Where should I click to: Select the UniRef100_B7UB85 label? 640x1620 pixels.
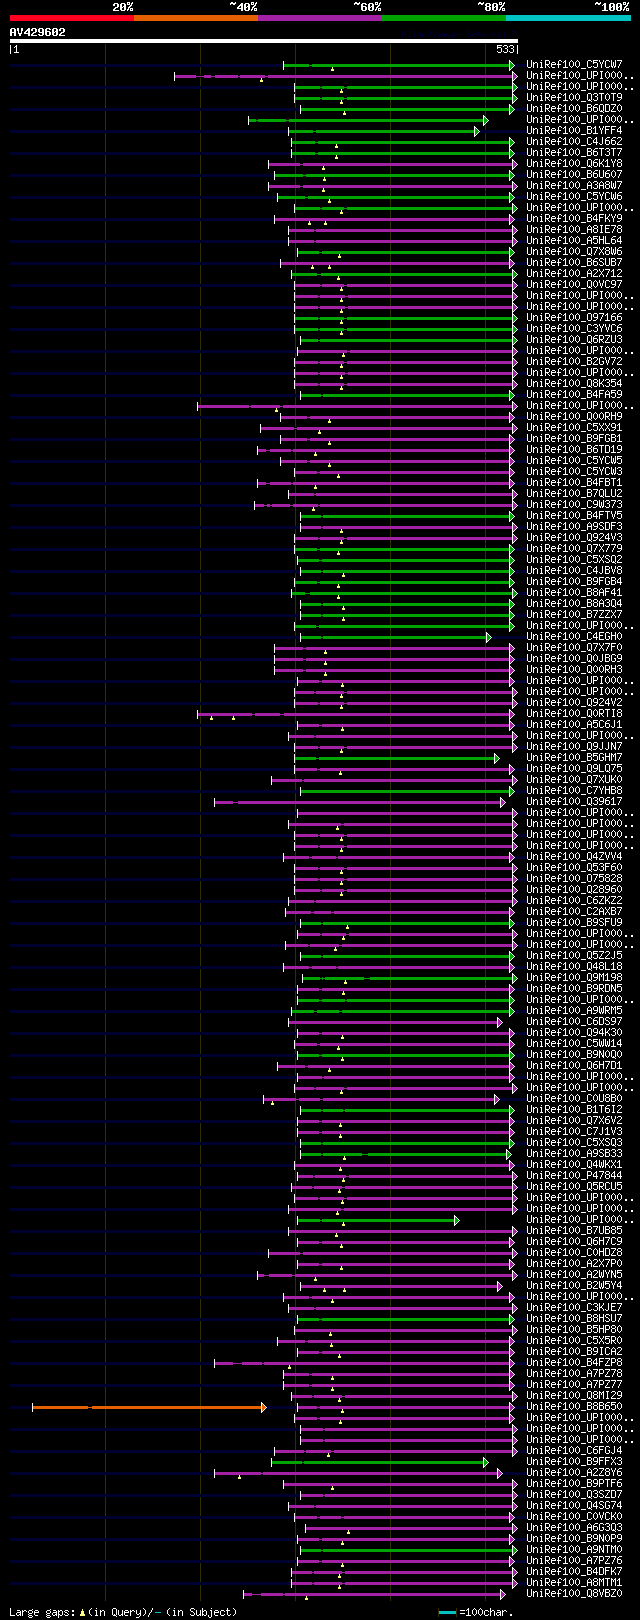pyautogui.click(x=574, y=1230)
